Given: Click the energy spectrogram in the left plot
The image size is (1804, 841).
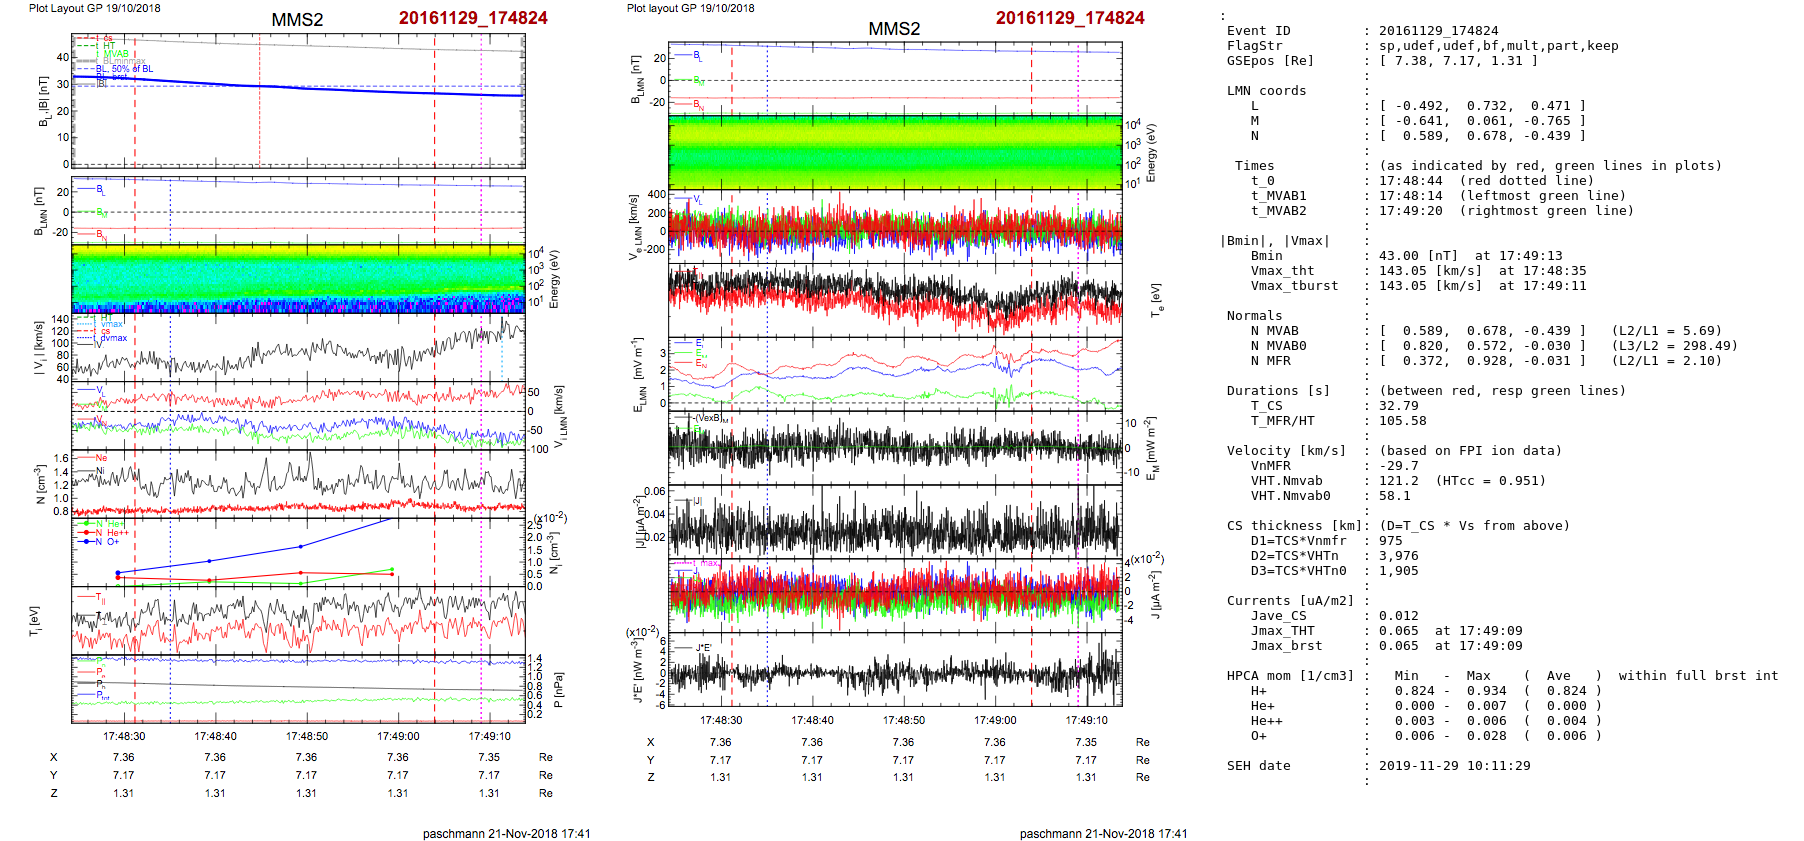Looking at the screenshot, I should click(298, 279).
